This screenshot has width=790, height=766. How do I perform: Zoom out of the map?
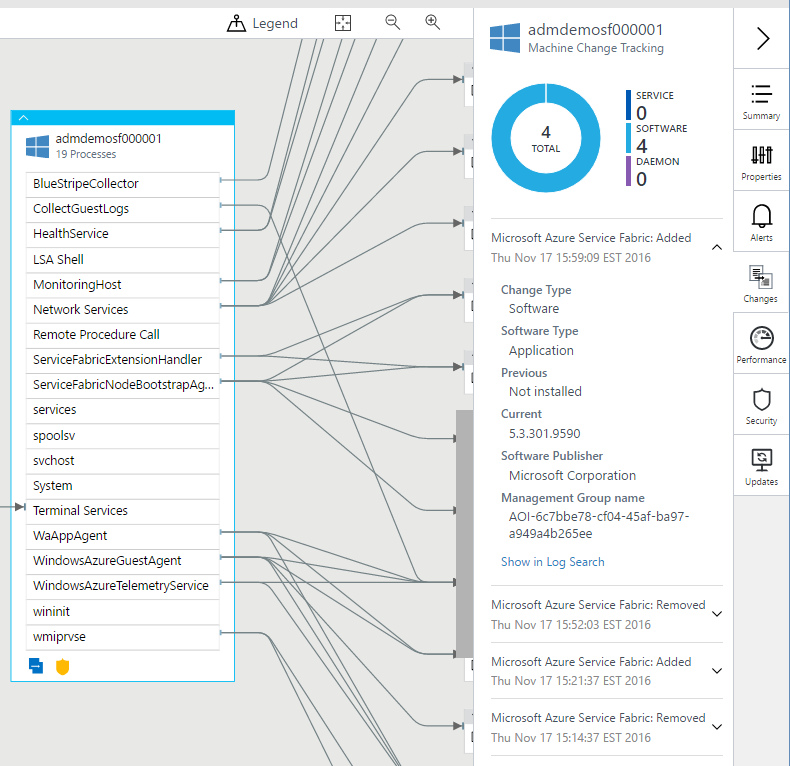click(x=392, y=23)
